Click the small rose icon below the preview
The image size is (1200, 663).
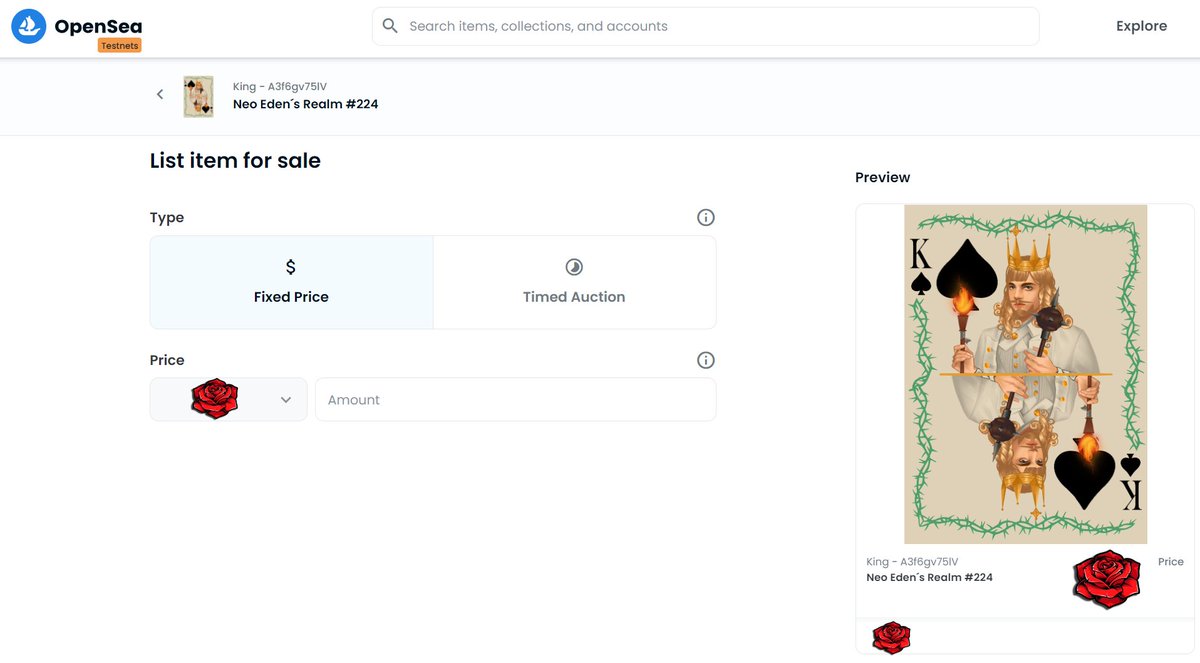[x=891, y=638]
